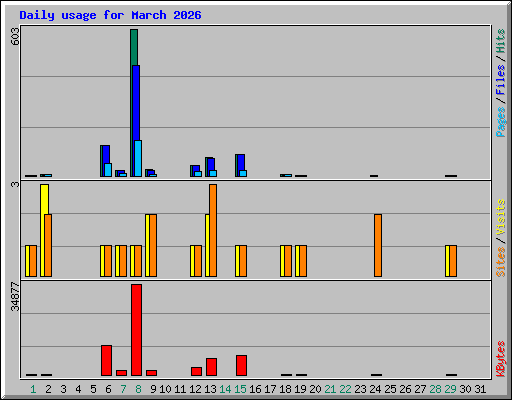Screen dimensions: 512x400
Task: Click the 'Pages' legend label
Action: (501, 122)
